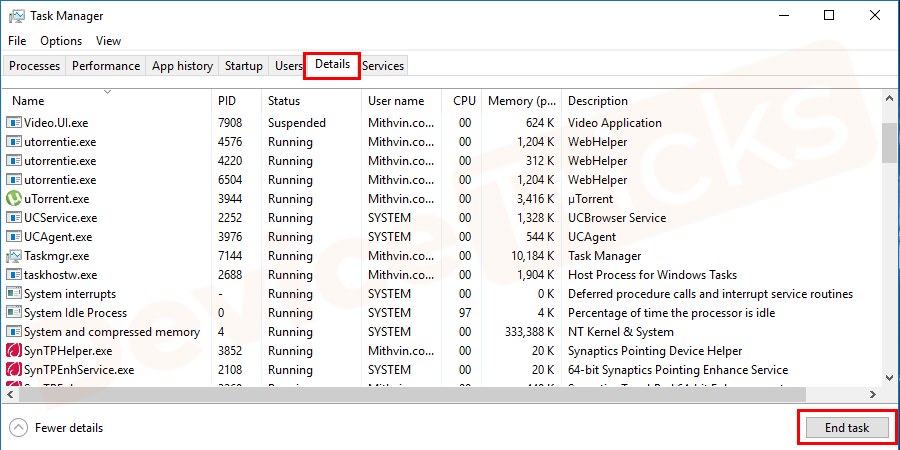The image size is (900, 450).
Task: Click the System and compressed memory icon
Action: [13, 332]
